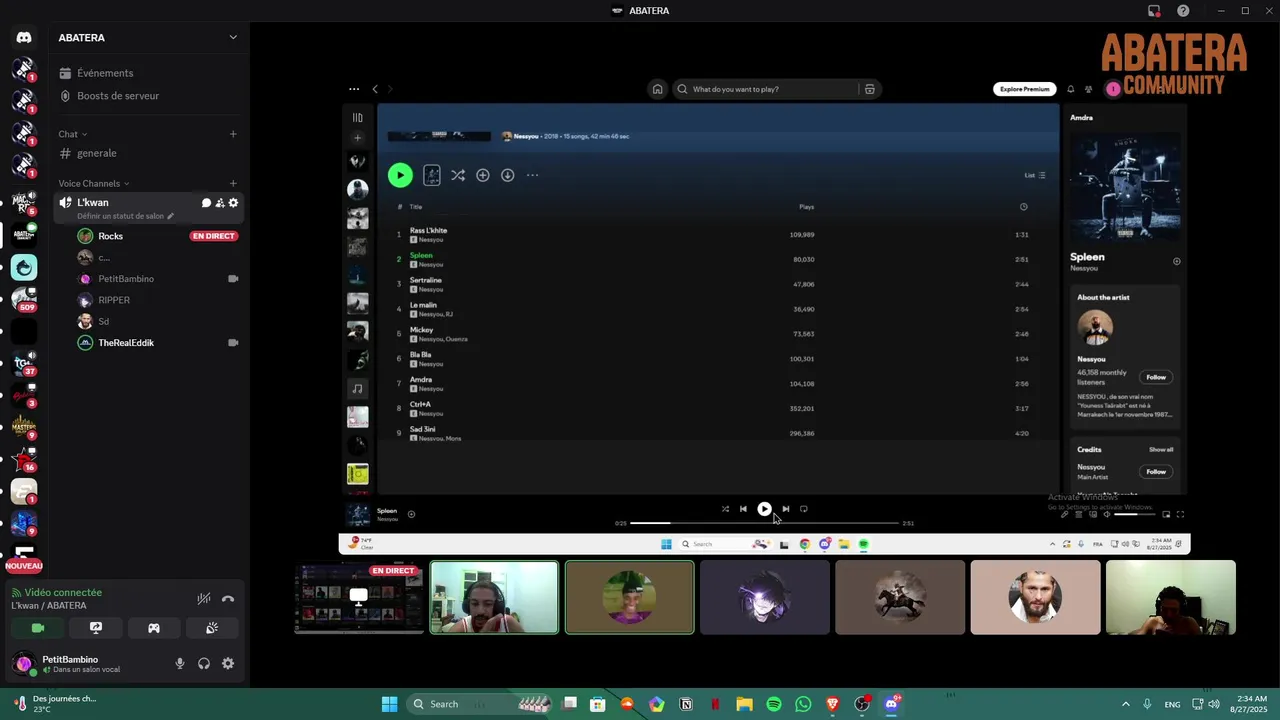
Task: Open the List view options dropdown
Action: point(1034,175)
